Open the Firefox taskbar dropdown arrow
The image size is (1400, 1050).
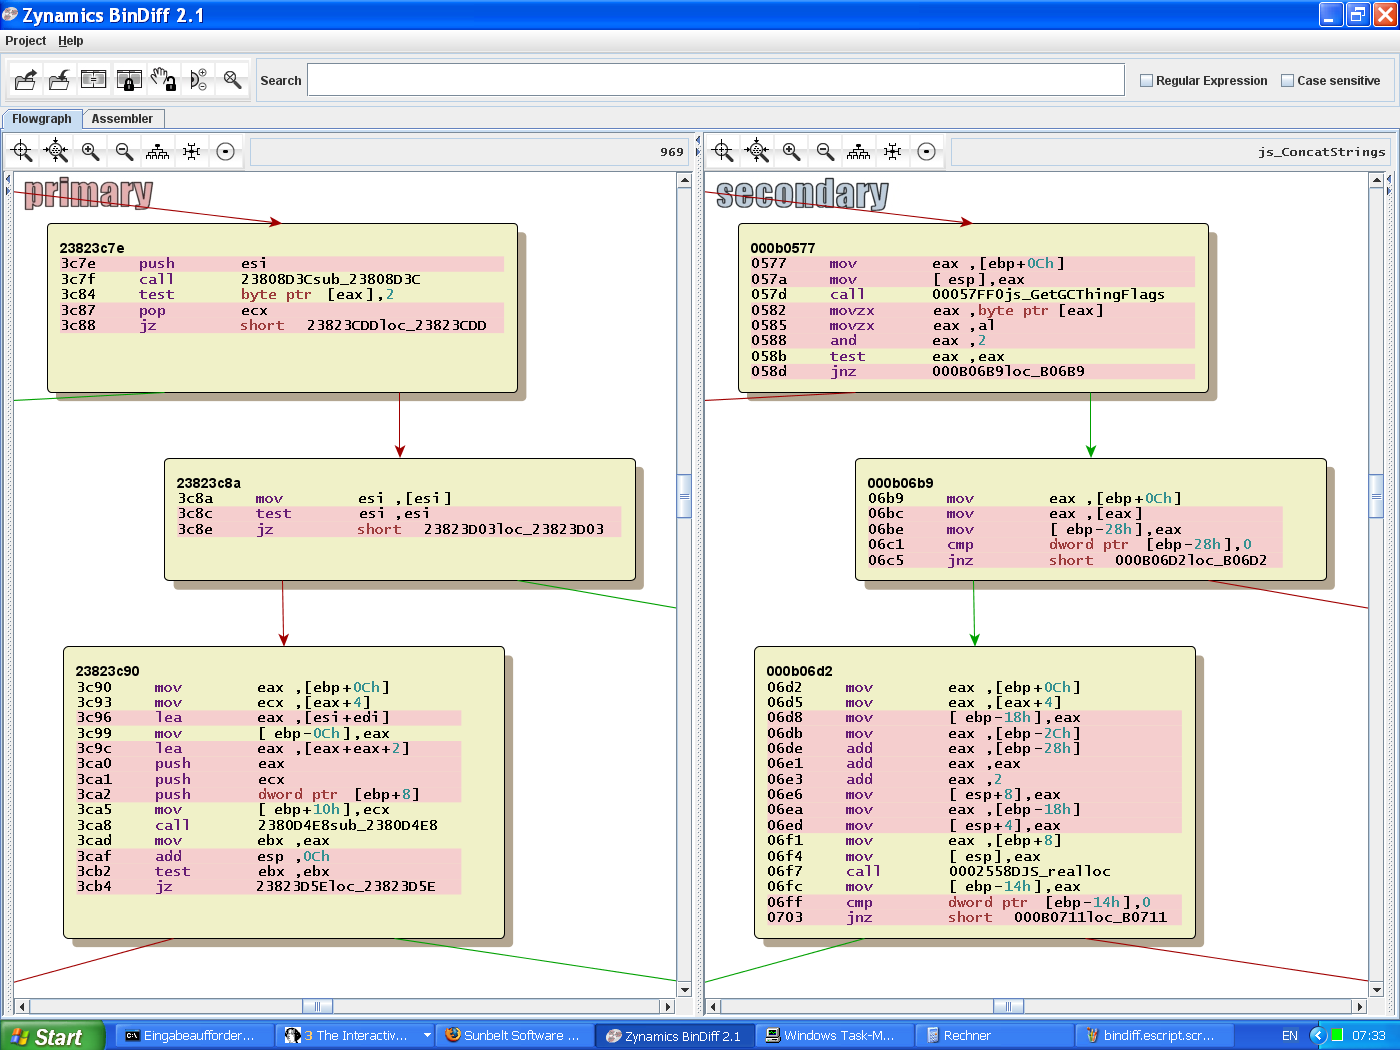[x=424, y=1035]
